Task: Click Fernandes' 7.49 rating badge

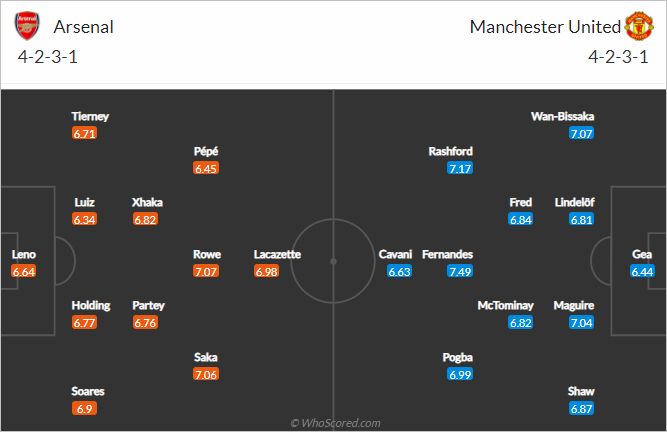Action: click(x=460, y=271)
